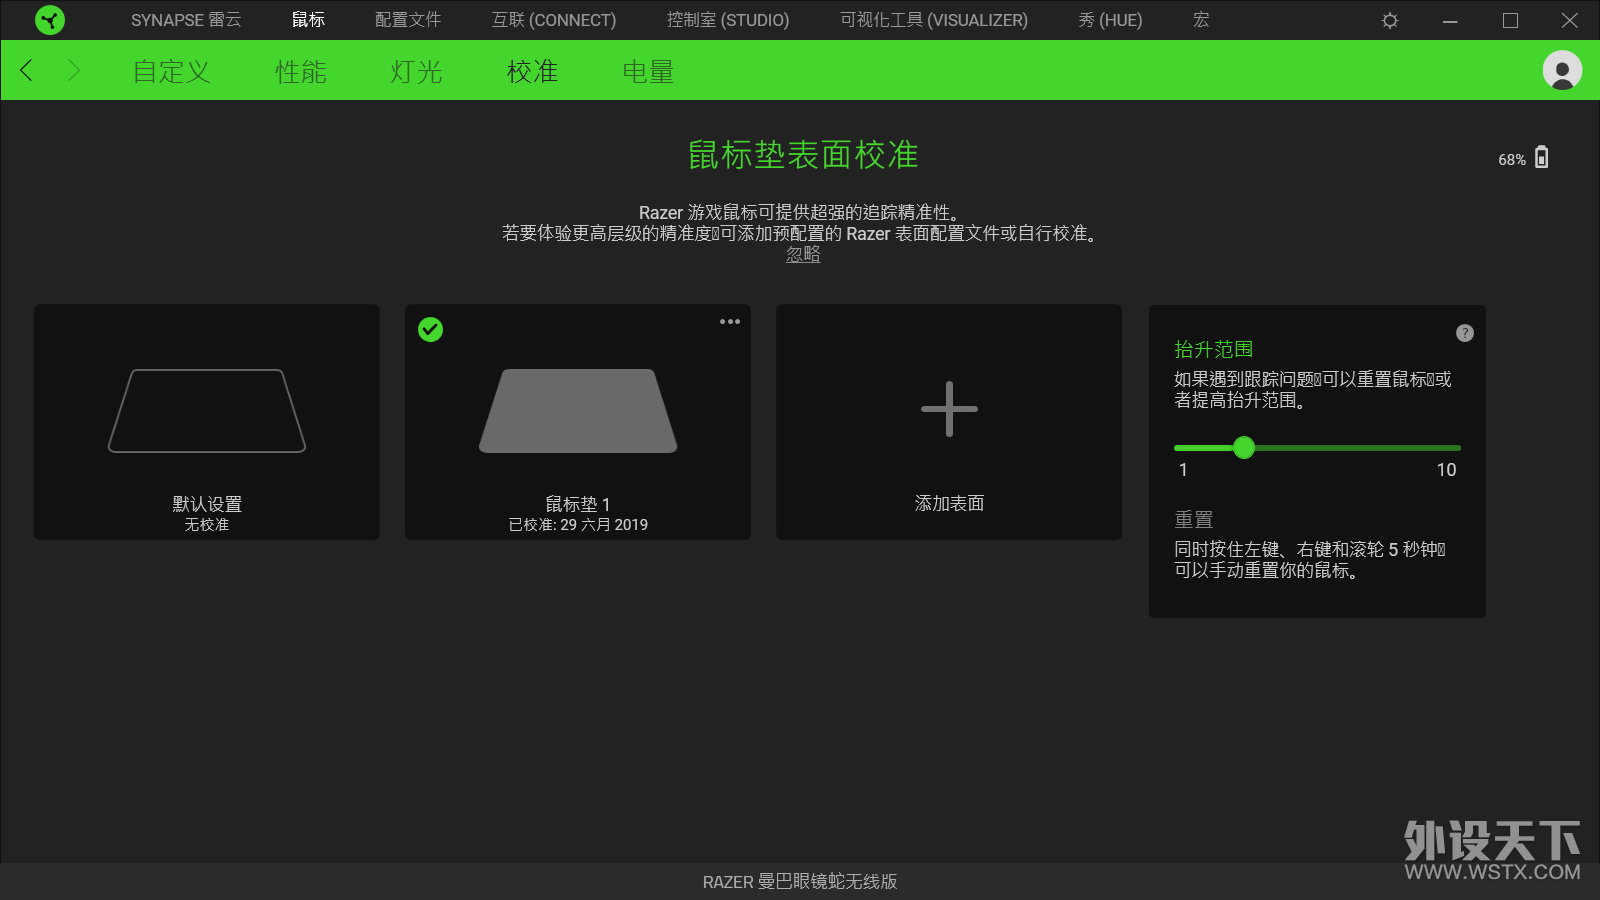
Task: Click slider minimum value 1
Action: pyautogui.click(x=1183, y=470)
